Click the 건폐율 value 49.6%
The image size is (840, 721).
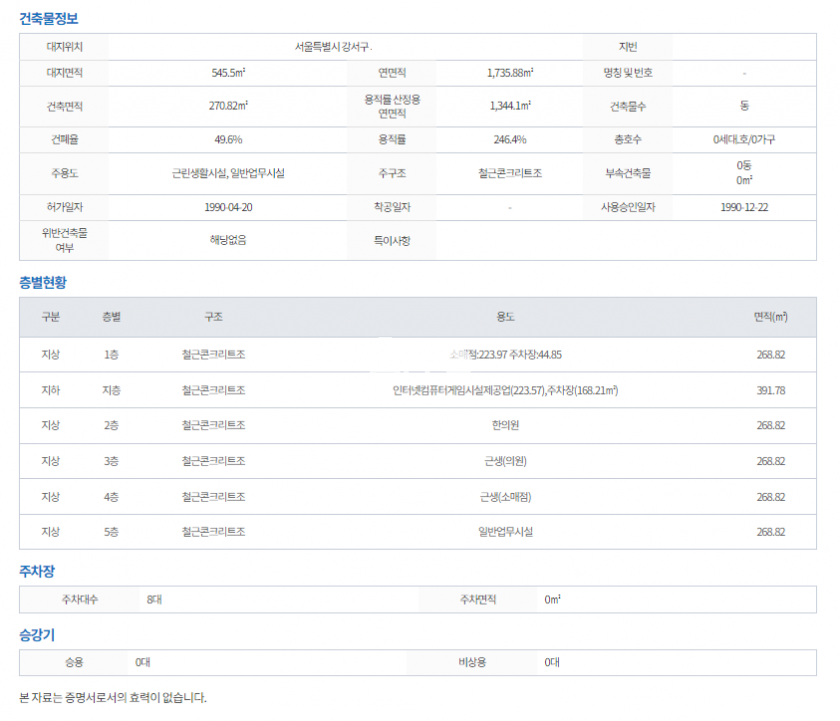(x=229, y=140)
